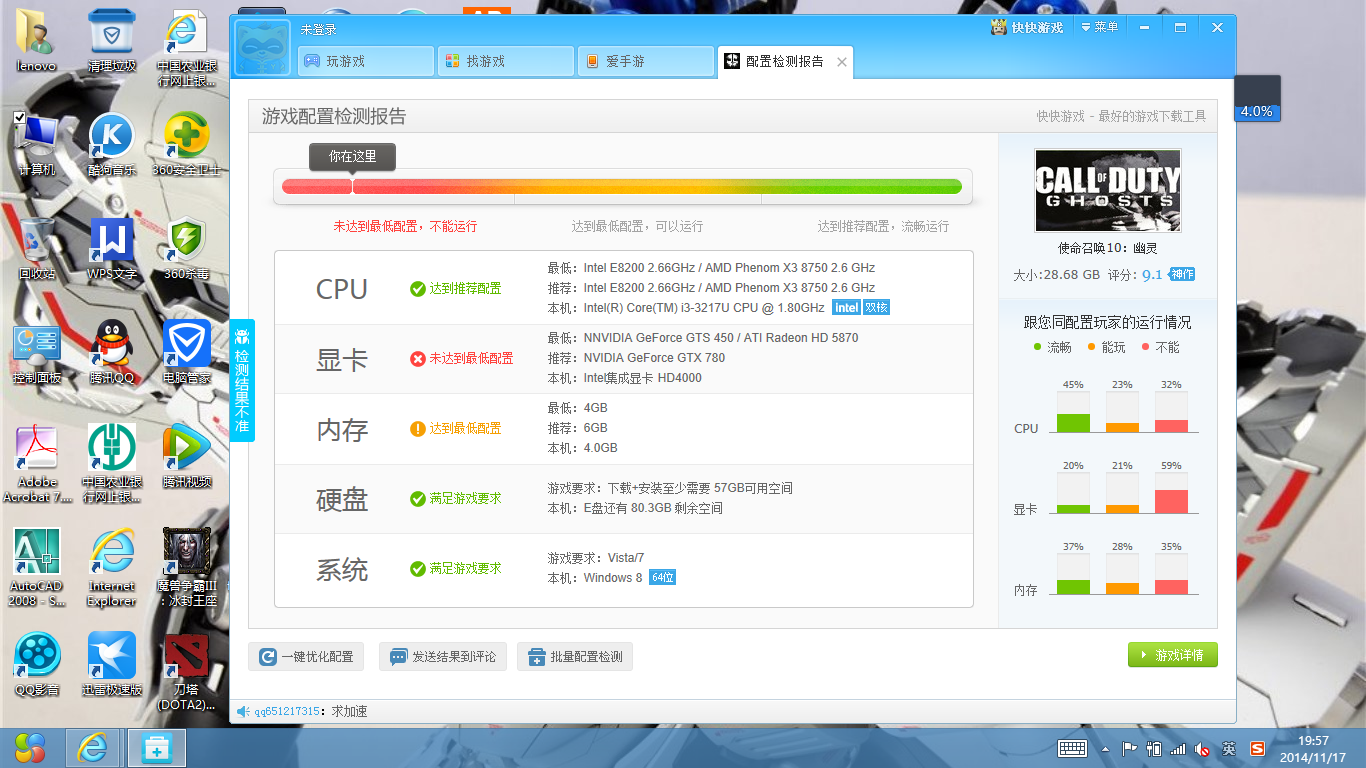Open the Action Center flag icon
Screen dimensions: 1366x768
click(x=1129, y=748)
